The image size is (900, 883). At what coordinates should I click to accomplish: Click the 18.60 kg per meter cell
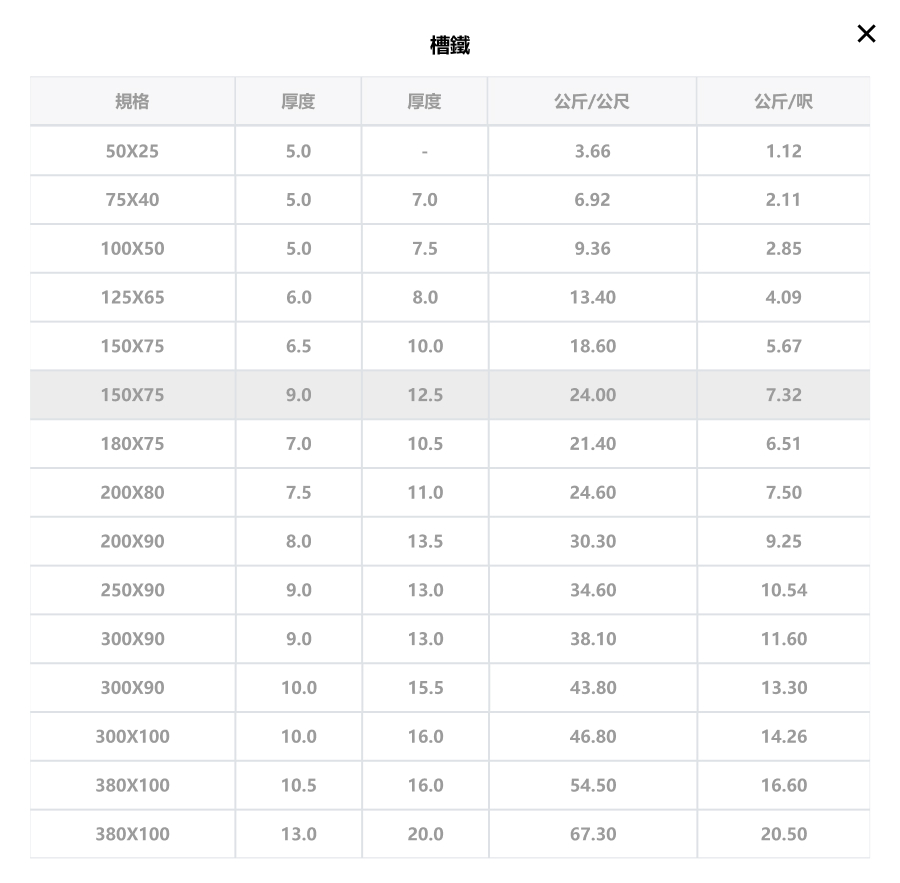coord(592,346)
